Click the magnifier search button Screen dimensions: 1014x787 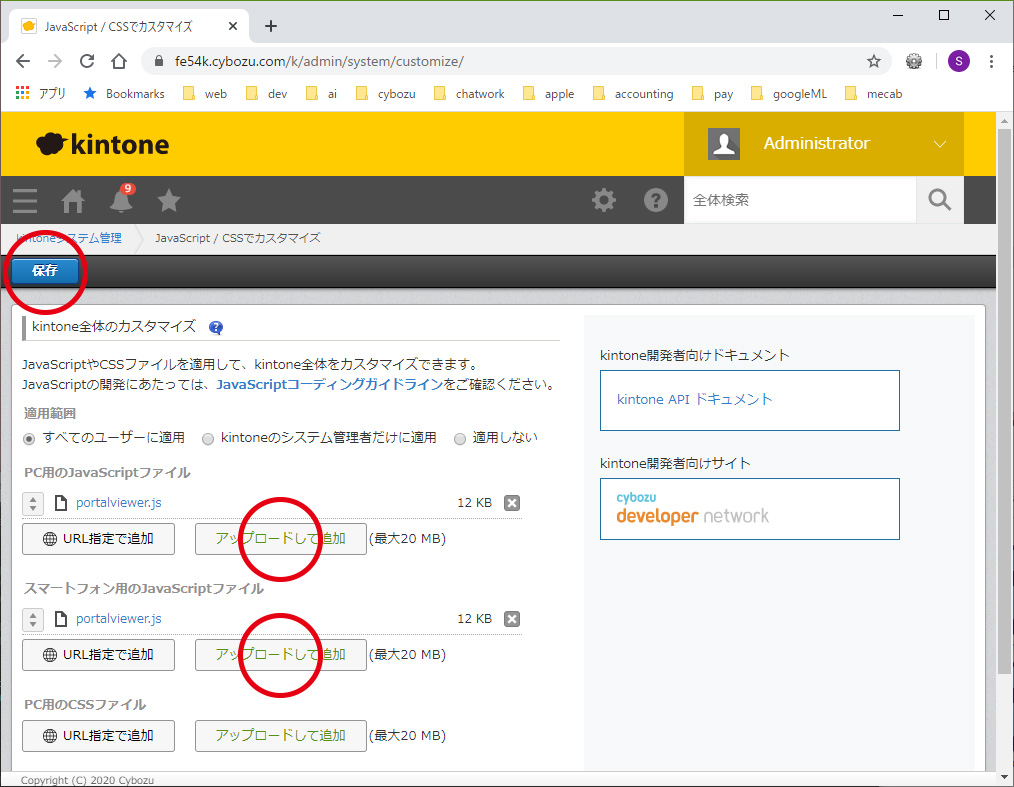pos(940,200)
